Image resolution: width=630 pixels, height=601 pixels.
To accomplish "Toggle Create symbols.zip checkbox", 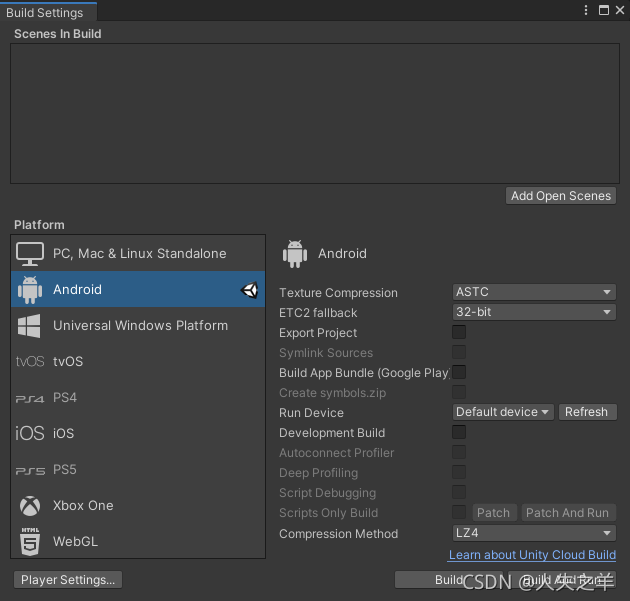I will click(x=459, y=392).
